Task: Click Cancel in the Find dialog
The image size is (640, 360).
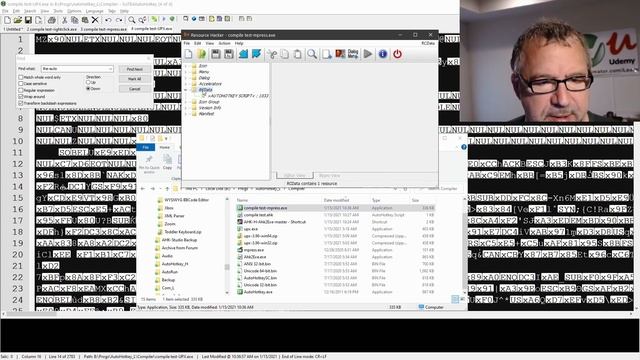Action: (x=135, y=89)
